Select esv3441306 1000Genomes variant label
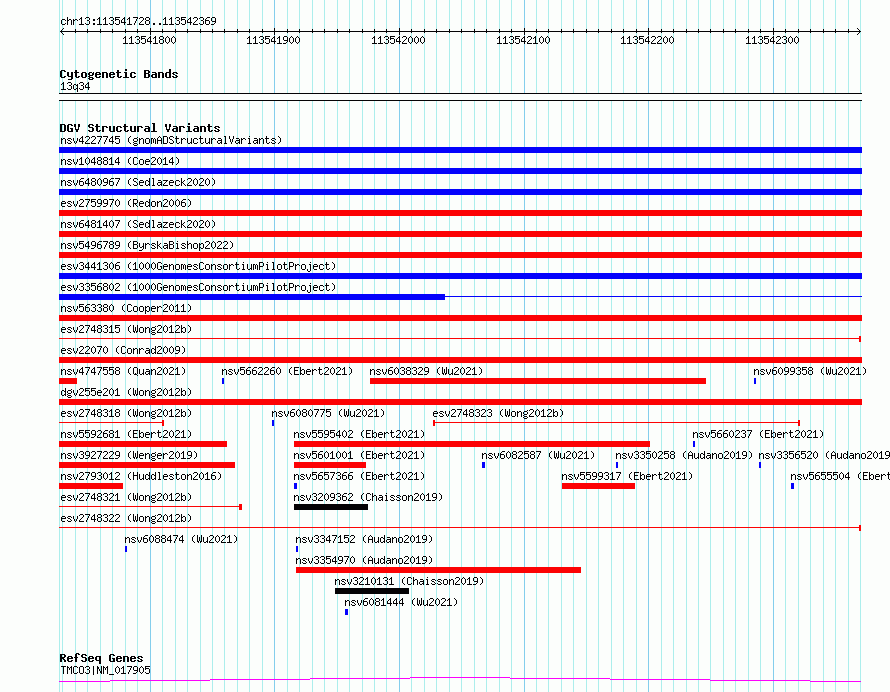Image resolution: width=890 pixels, height=692 pixels. [x=198, y=266]
